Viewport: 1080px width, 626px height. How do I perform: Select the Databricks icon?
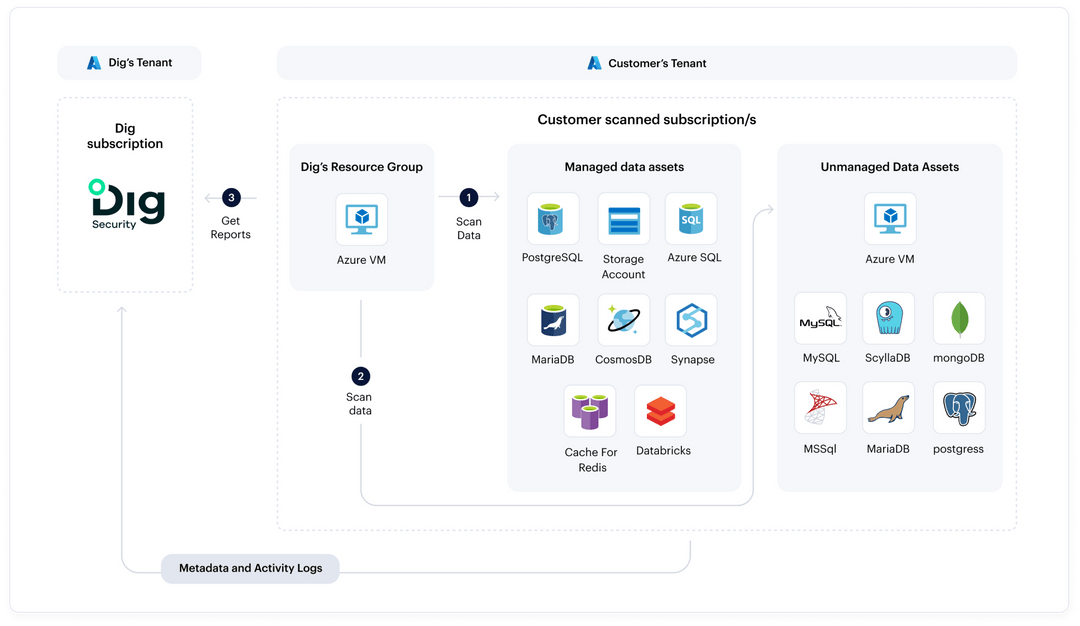[661, 410]
